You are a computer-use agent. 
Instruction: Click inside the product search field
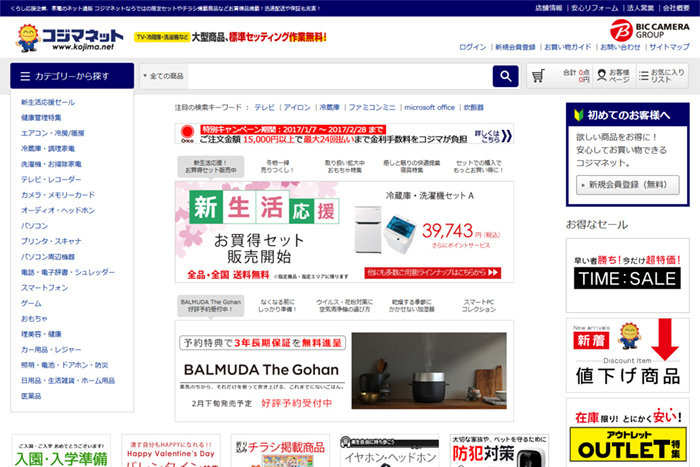[339, 76]
